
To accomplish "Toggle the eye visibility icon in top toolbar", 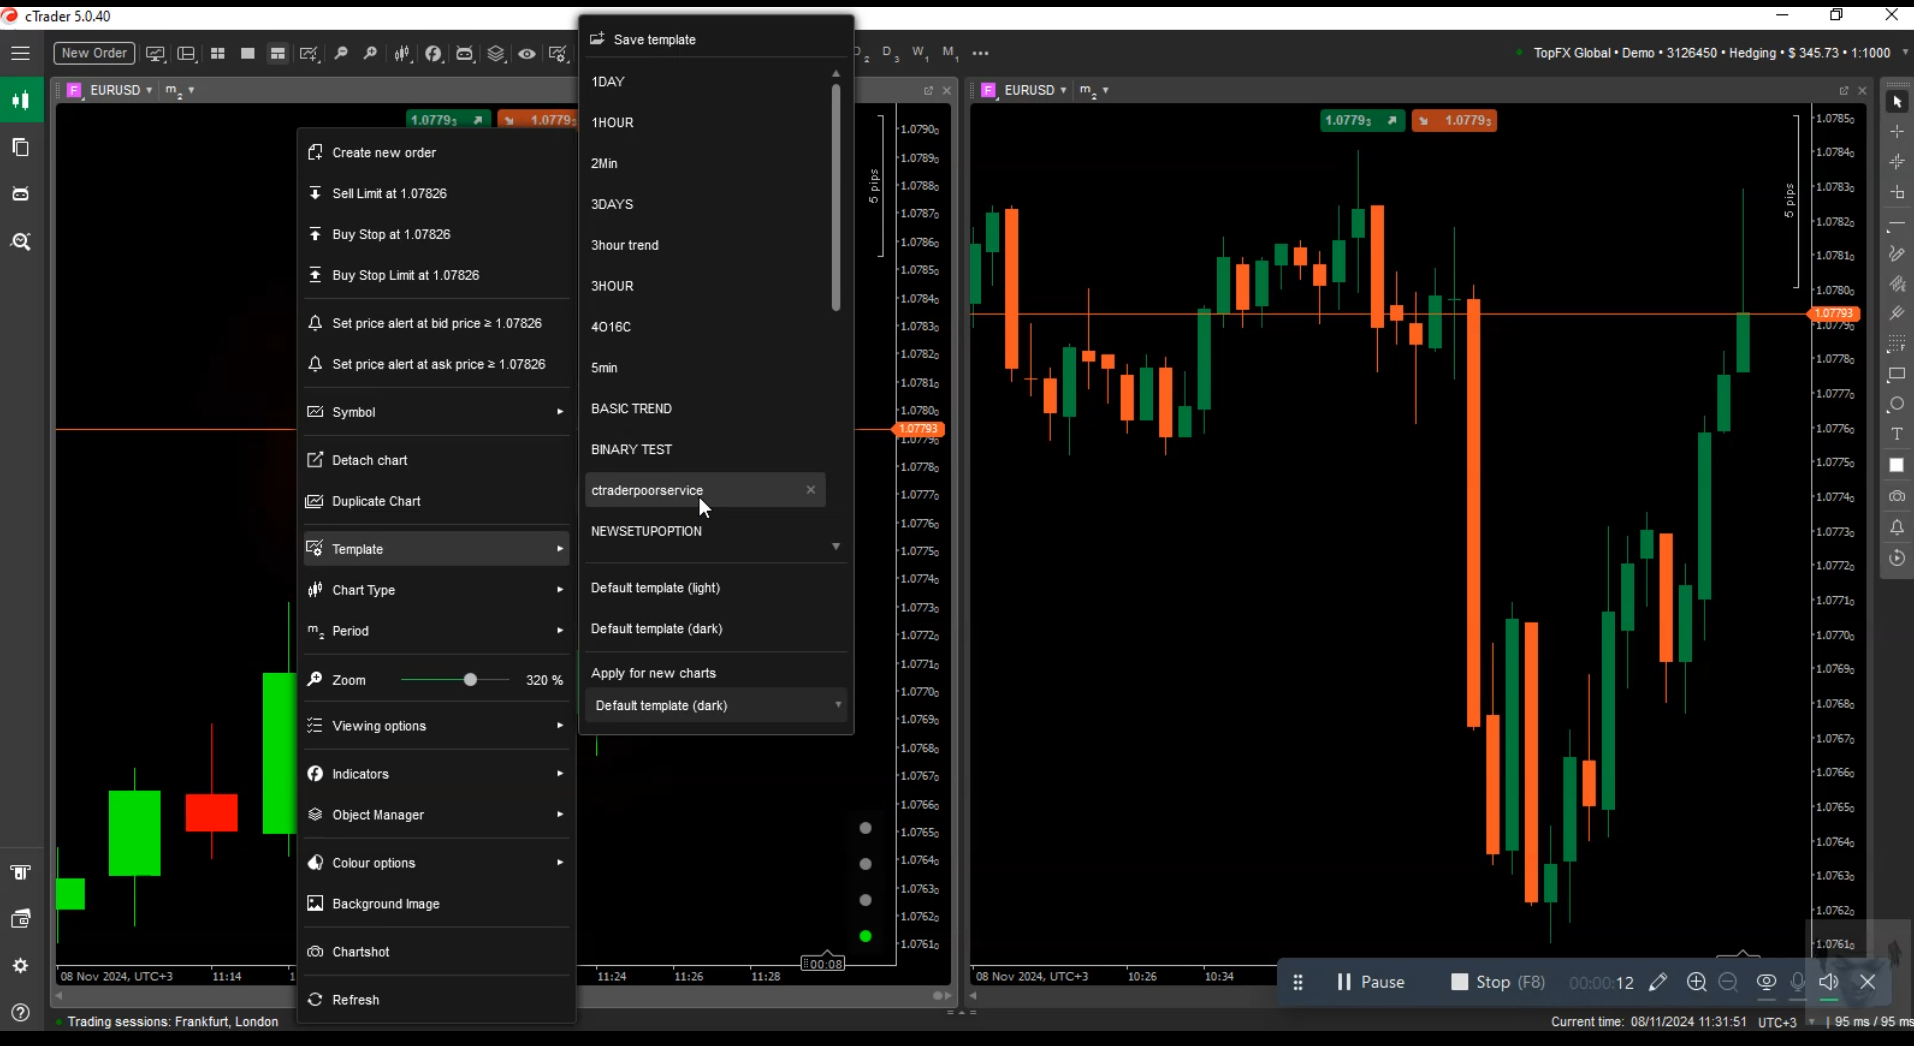I will (527, 53).
